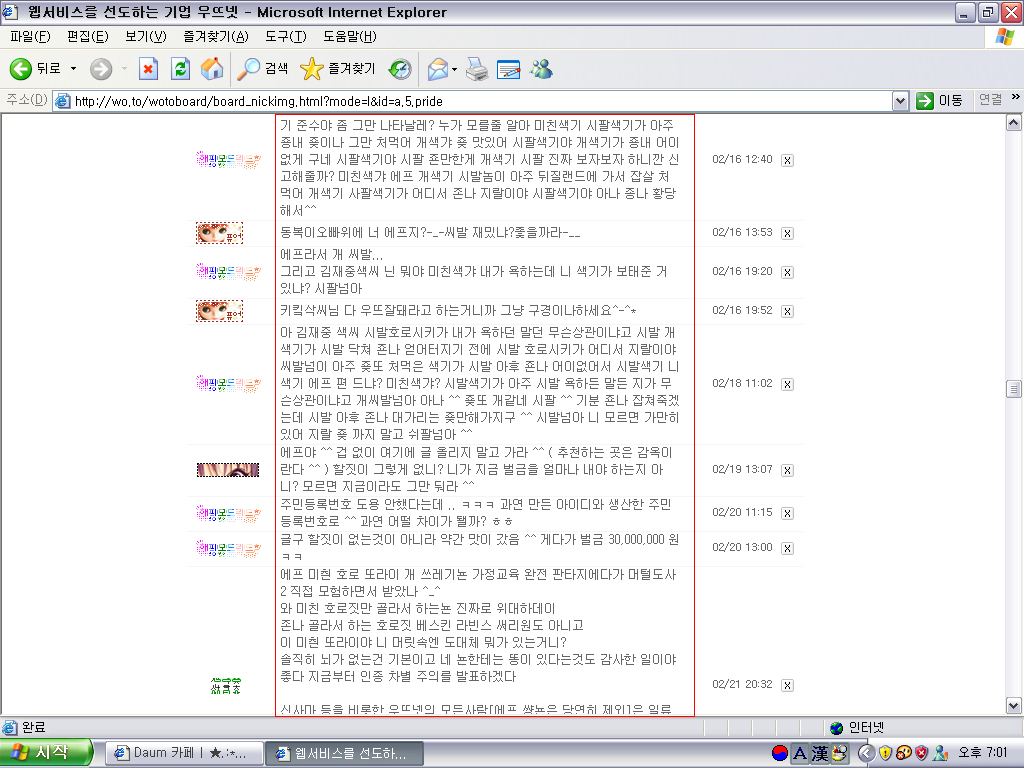1024x768 pixels.
Task: Open the Favorites (즐겨찾기) toolbar button
Action: coord(338,69)
